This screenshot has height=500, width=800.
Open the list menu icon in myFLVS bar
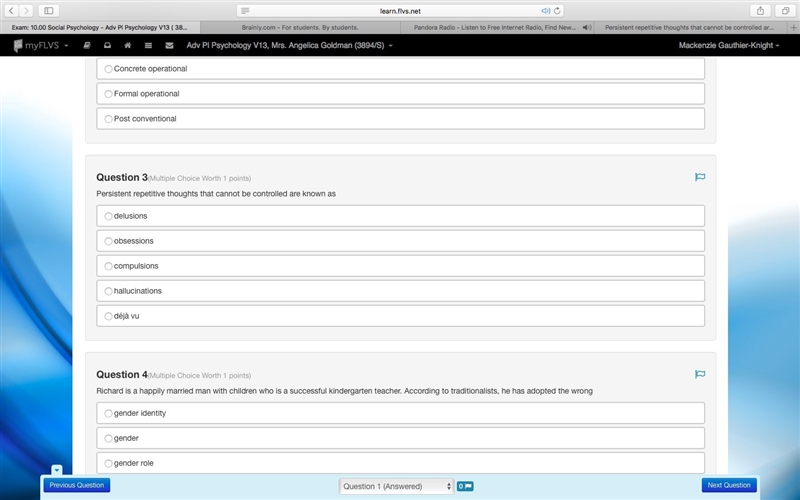(x=148, y=45)
